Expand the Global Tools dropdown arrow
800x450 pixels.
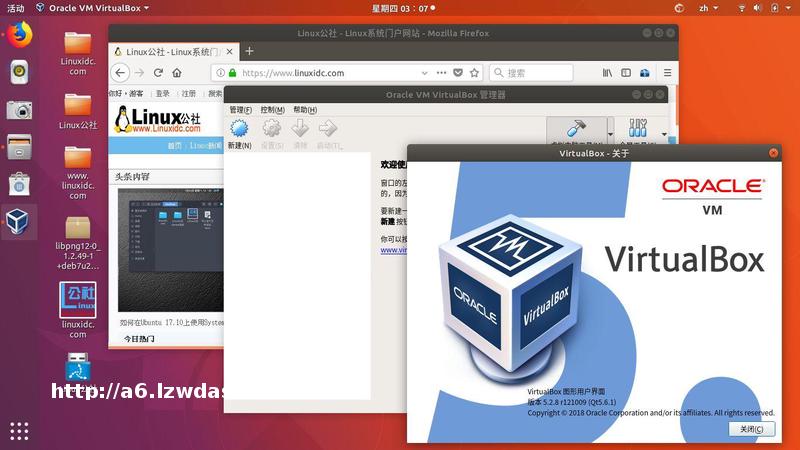[663, 132]
